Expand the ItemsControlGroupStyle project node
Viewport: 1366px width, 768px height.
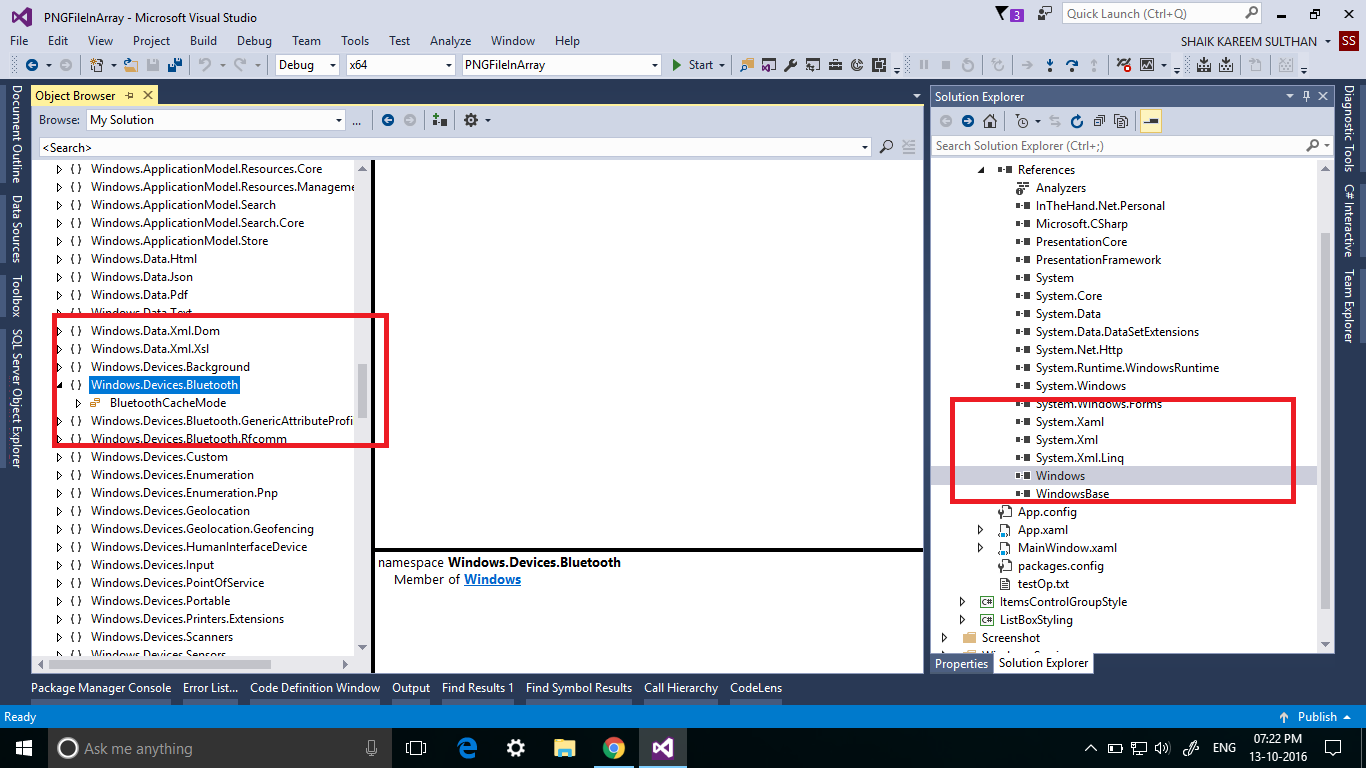[963, 602]
